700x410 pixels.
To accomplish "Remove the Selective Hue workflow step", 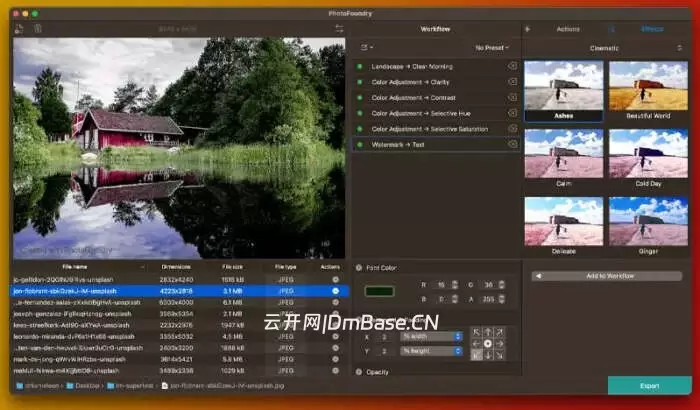I will point(512,113).
